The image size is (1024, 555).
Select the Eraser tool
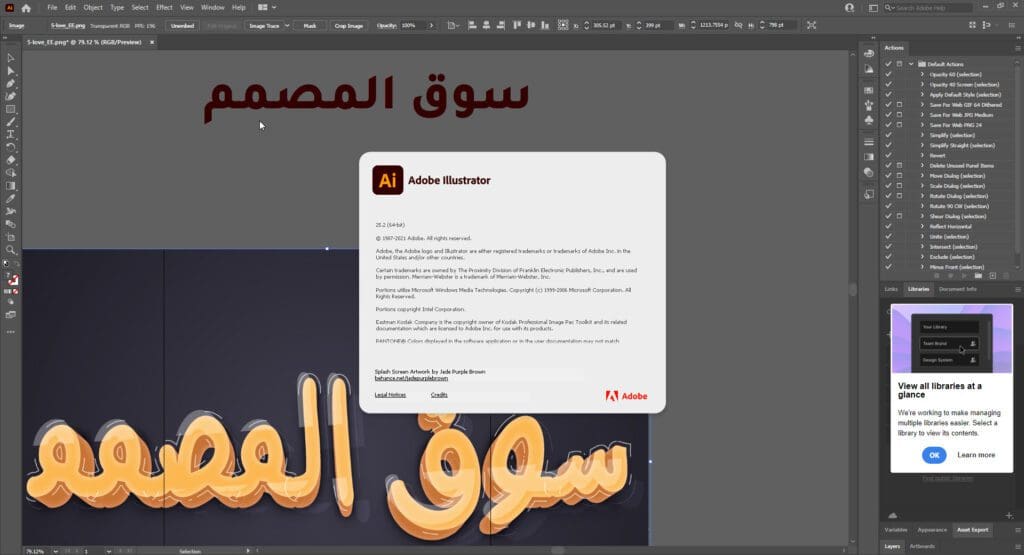coord(10,160)
